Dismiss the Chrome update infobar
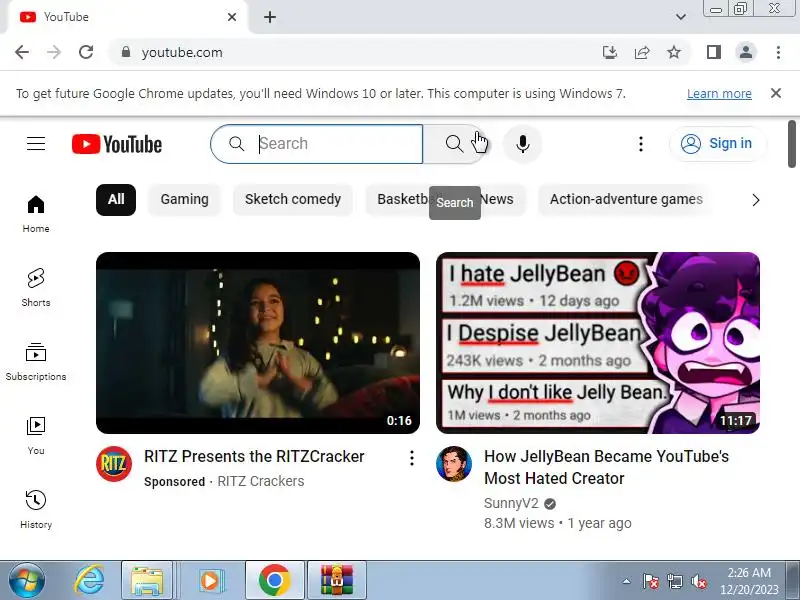Viewport: 800px width, 600px height. (x=776, y=93)
